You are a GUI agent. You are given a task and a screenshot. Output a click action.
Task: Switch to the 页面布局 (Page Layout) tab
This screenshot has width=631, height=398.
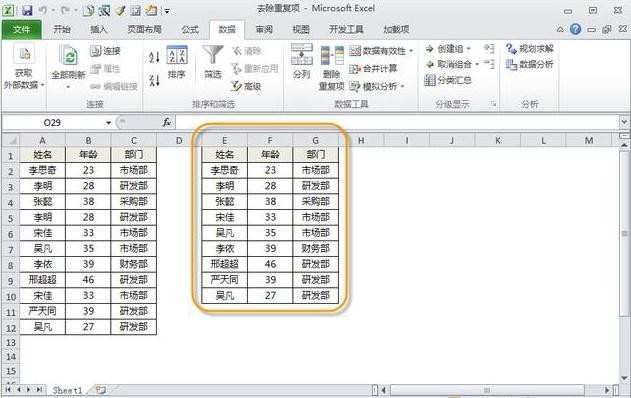point(144,29)
